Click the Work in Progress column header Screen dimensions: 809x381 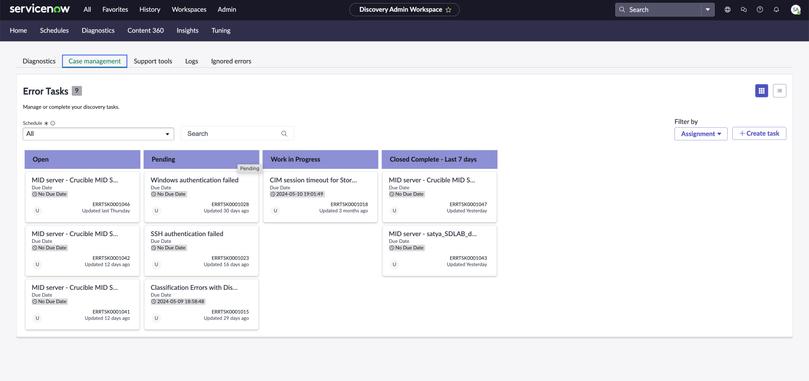320,160
